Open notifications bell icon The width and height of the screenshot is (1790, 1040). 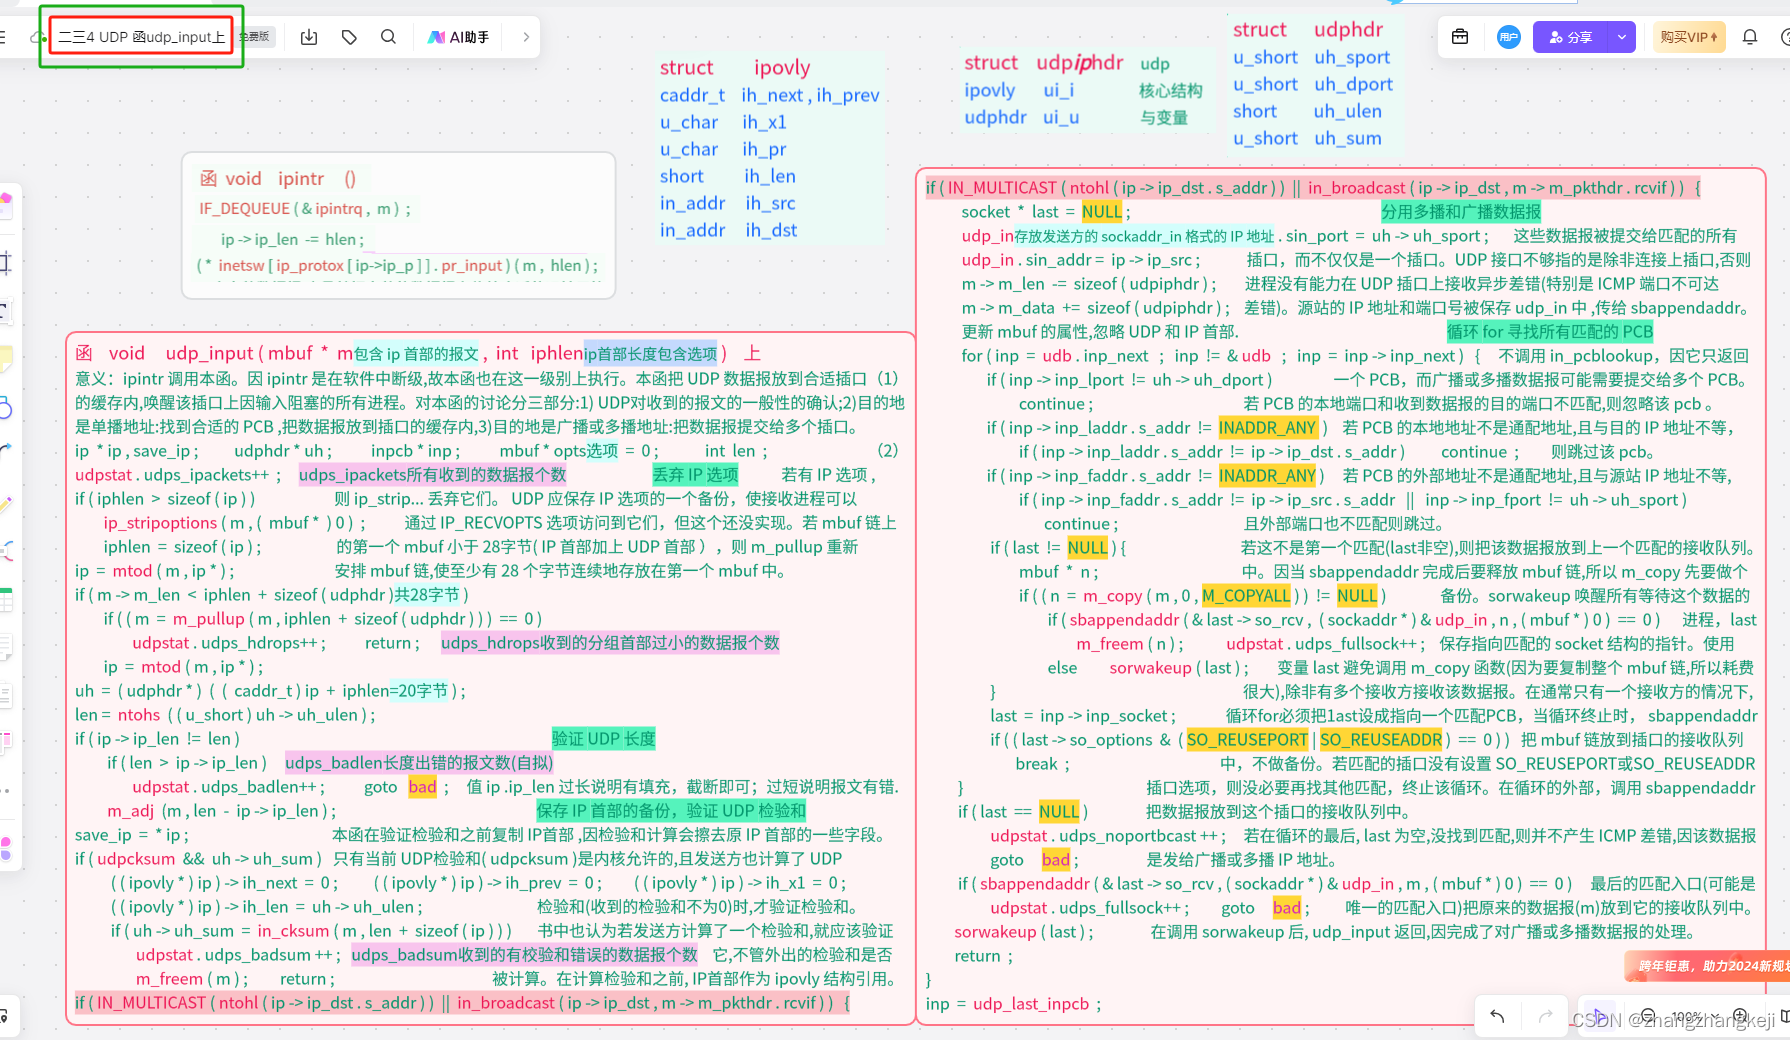(1750, 37)
